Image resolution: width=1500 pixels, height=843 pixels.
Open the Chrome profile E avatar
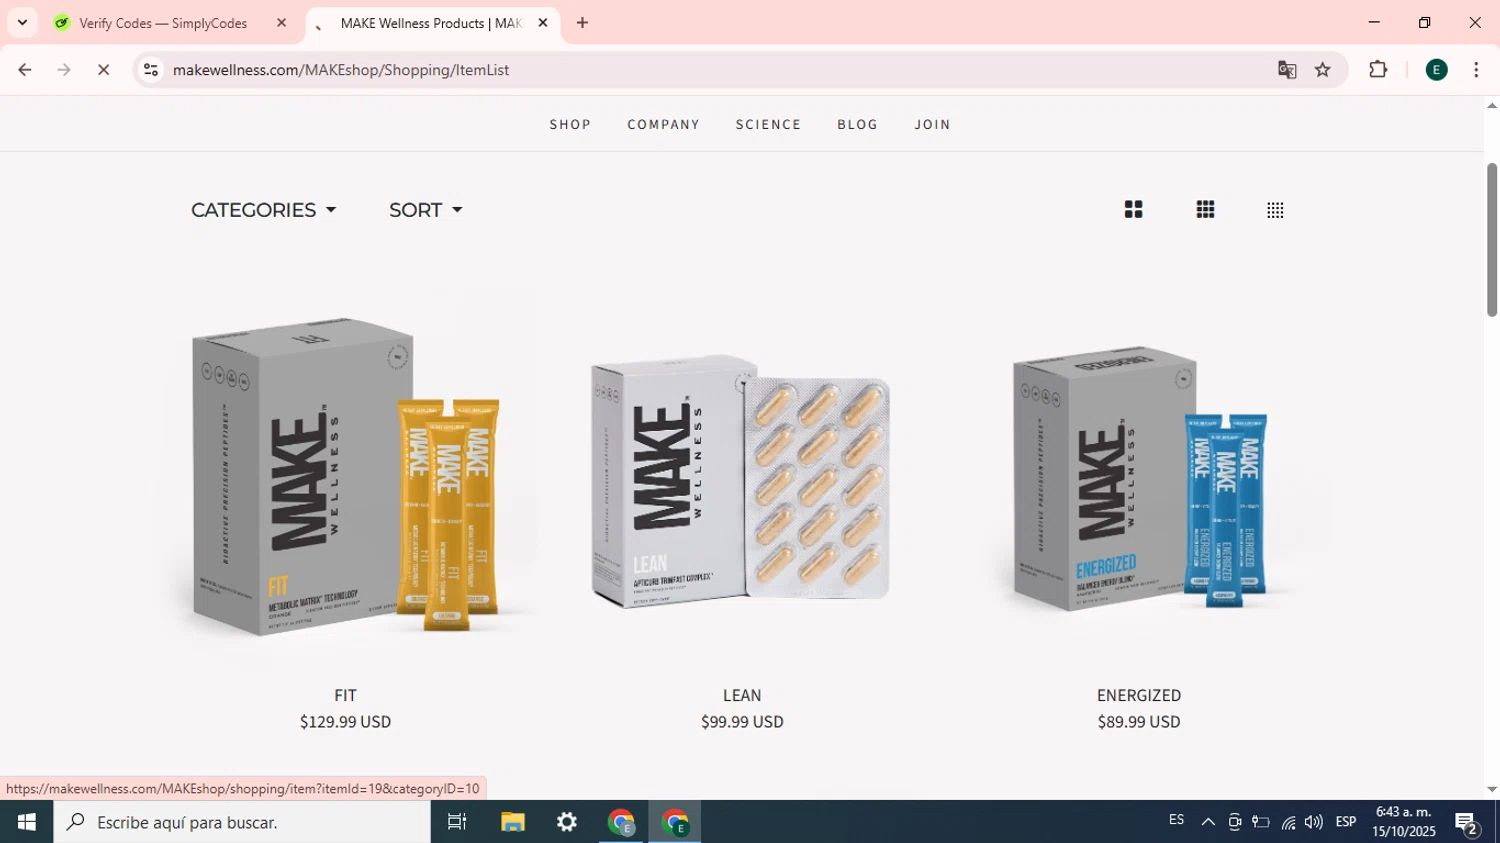point(1437,70)
